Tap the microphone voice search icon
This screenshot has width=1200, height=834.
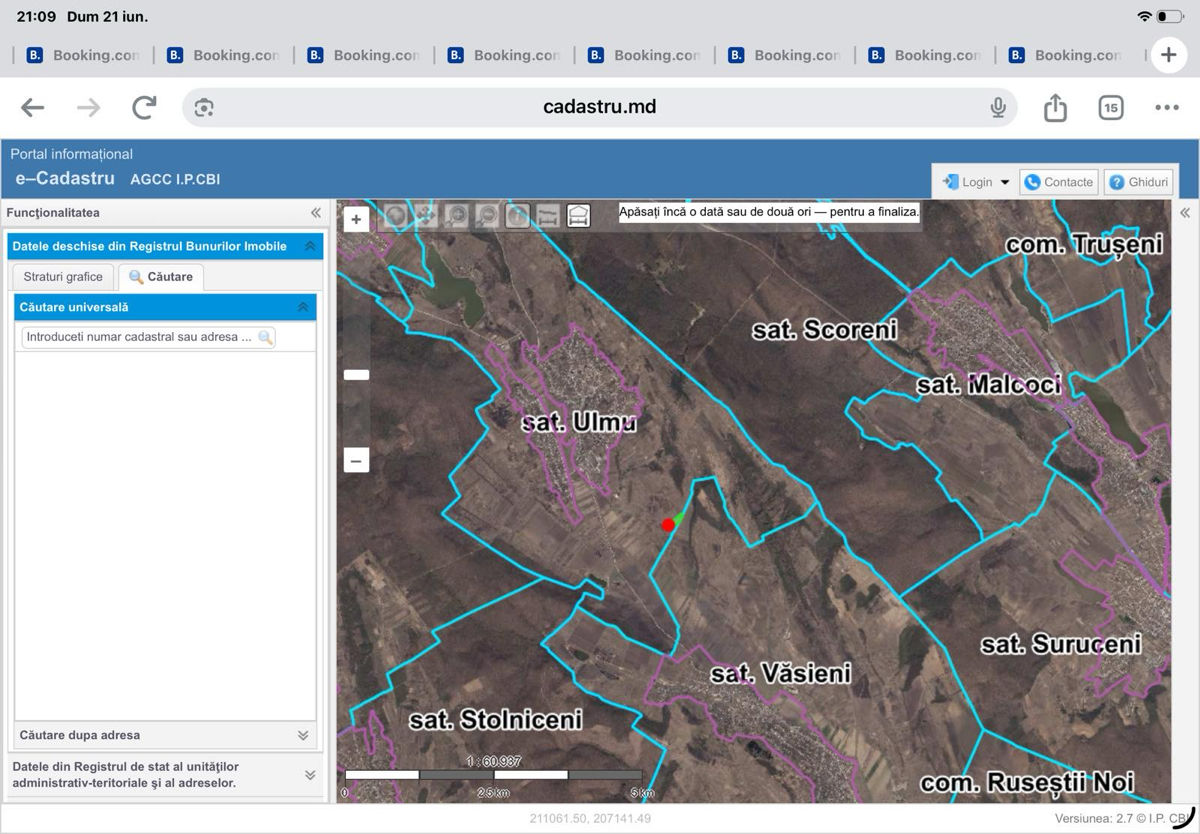[x=997, y=108]
